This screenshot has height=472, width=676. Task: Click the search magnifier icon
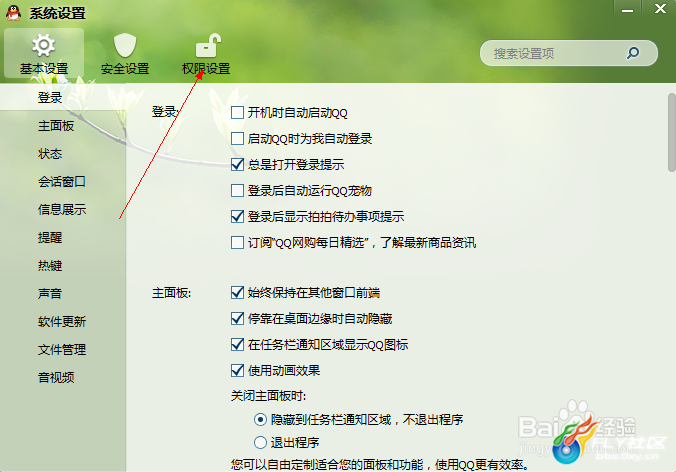[x=632, y=53]
